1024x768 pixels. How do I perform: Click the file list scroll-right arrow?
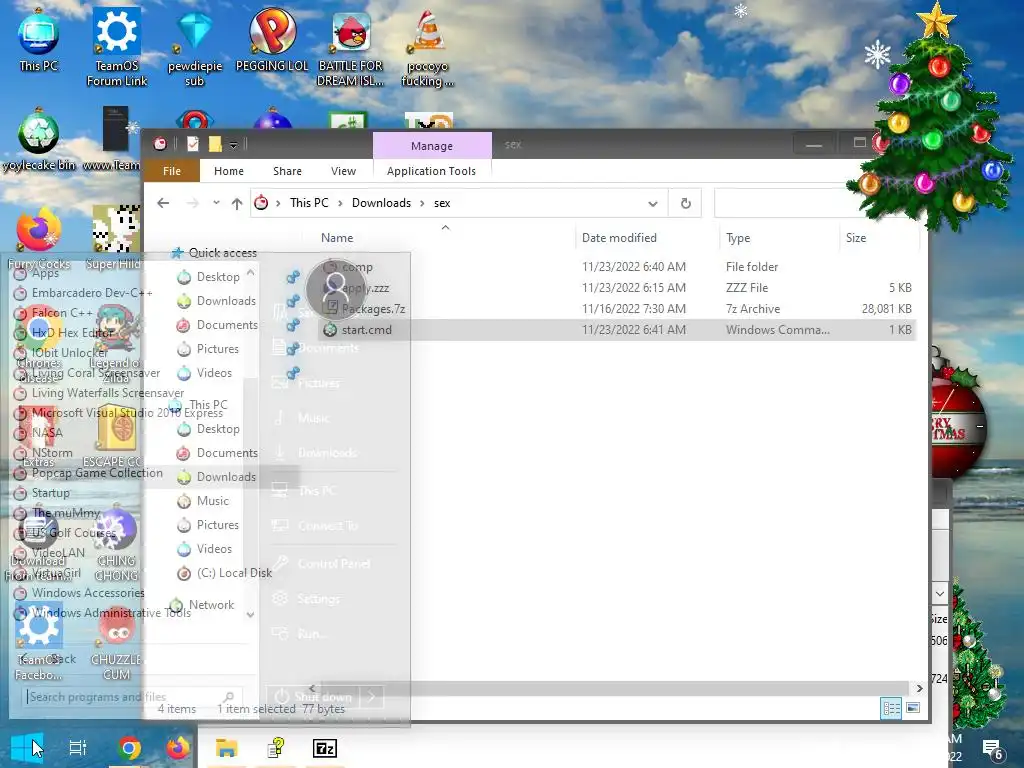(x=920, y=688)
